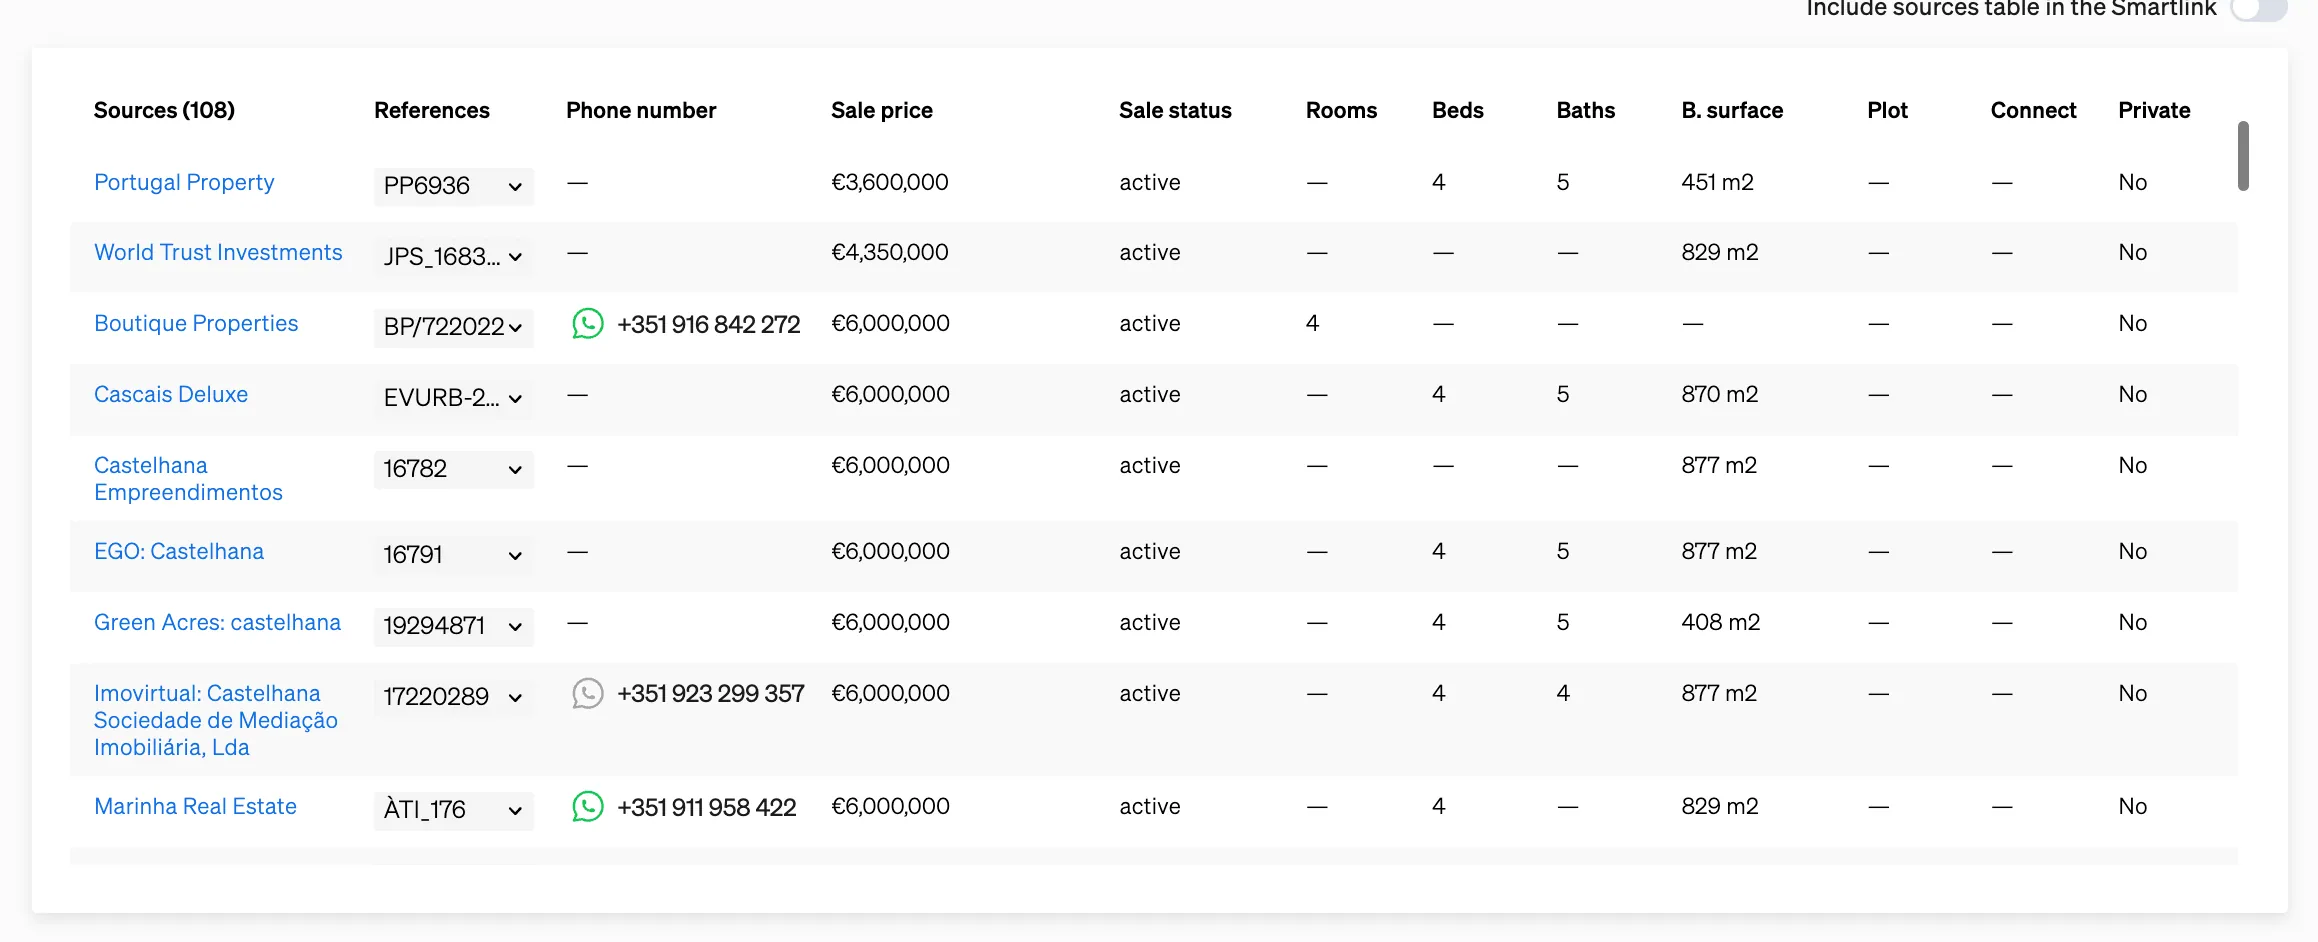Open World Trust Investments source link
The image size is (2318, 942).
[218, 252]
